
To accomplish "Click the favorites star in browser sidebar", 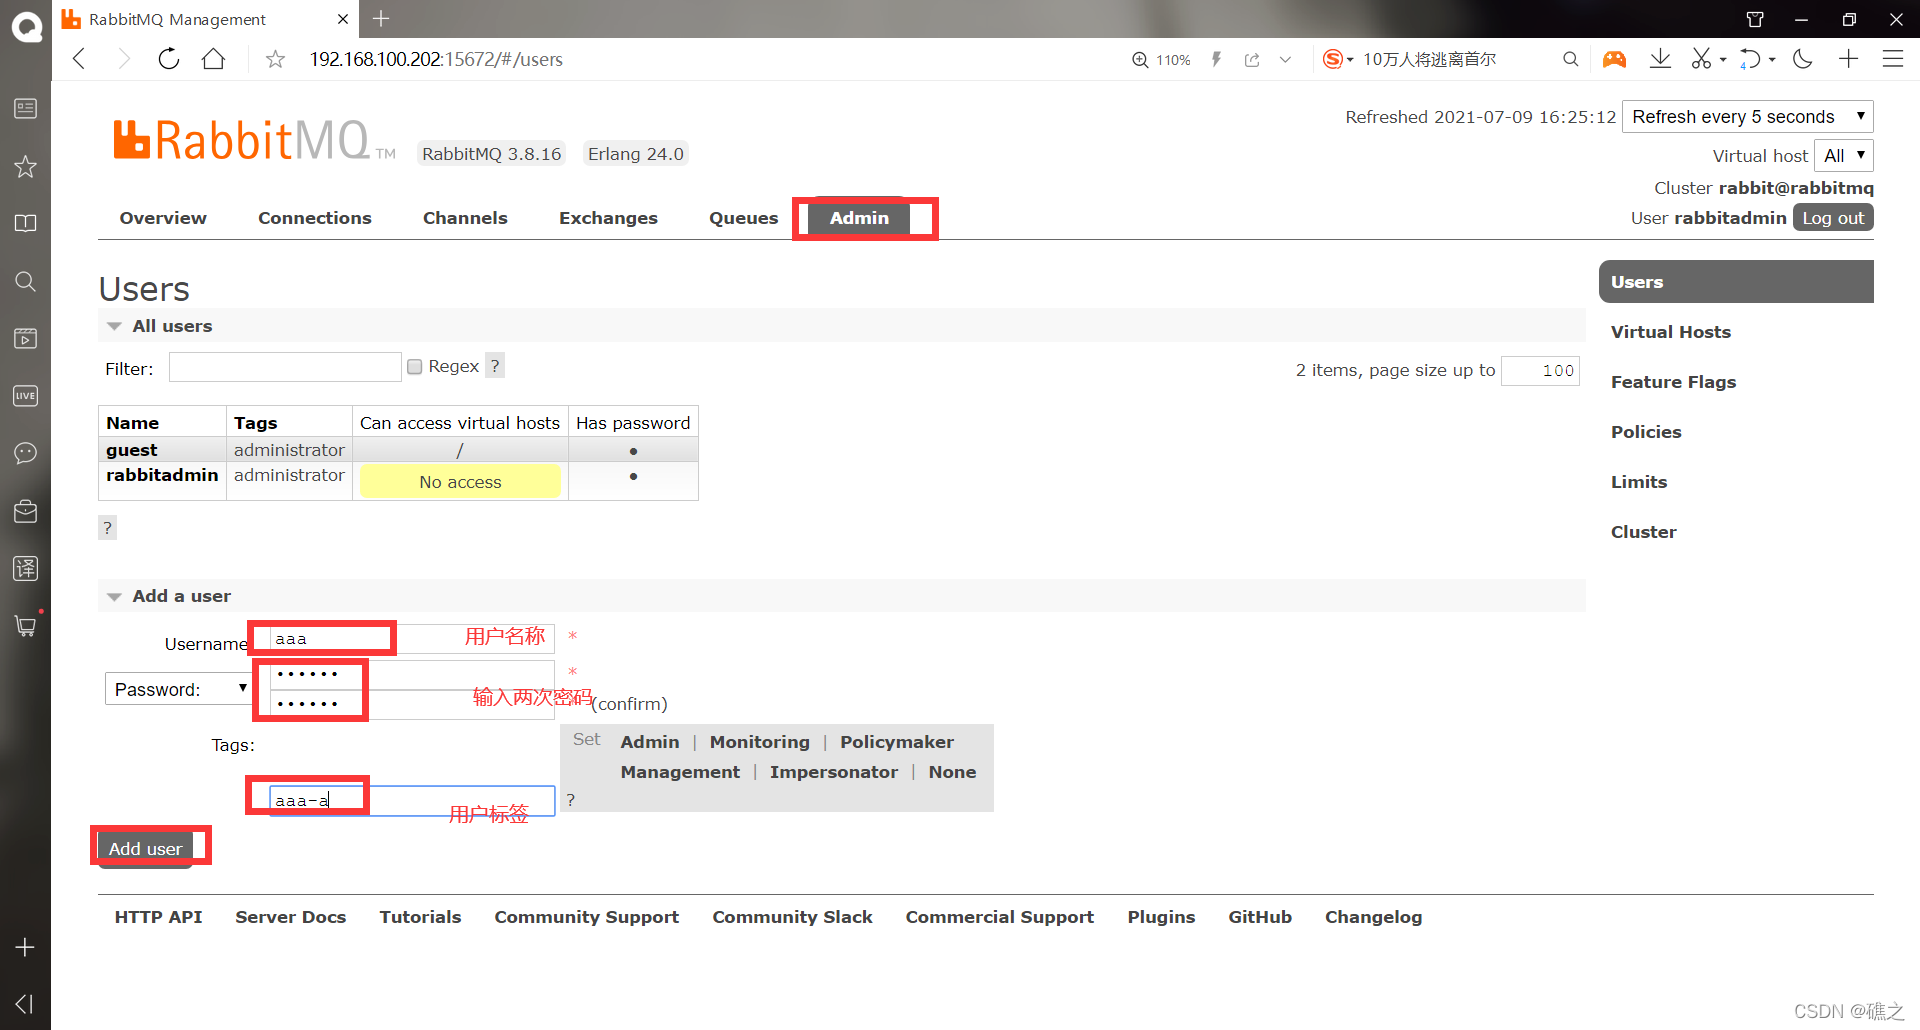I will pyautogui.click(x=25, y=166).
